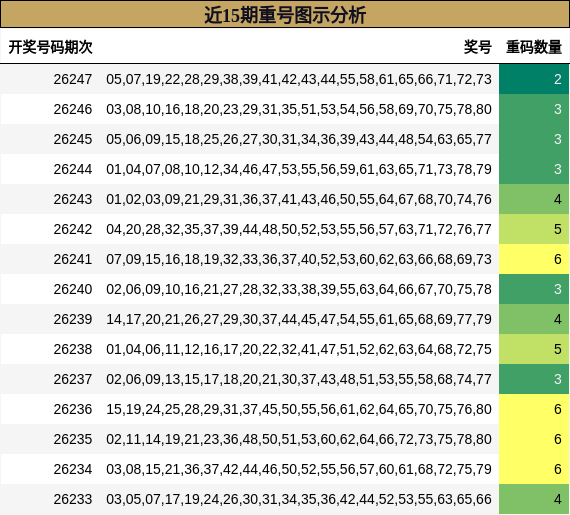Click the numbers starting 02,06,09,10 for period 26240

pos(299,289)
